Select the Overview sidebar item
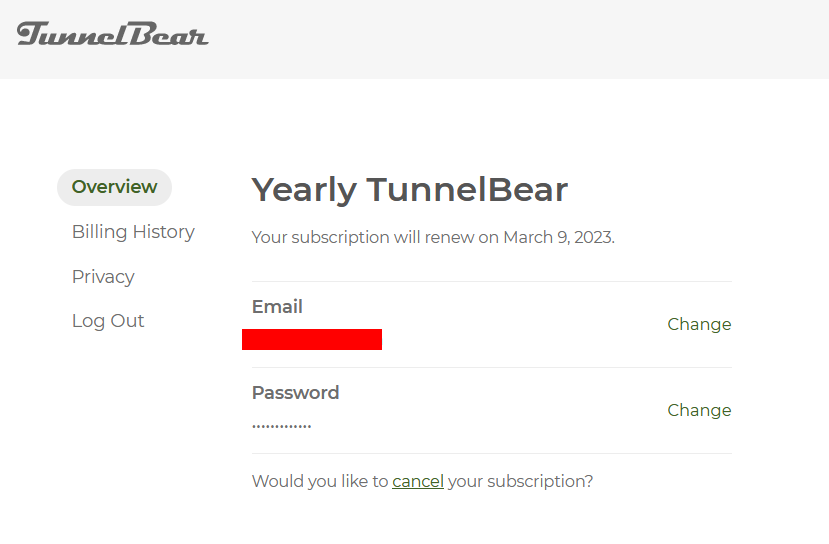The image size is (829, 544). point(114,187)
